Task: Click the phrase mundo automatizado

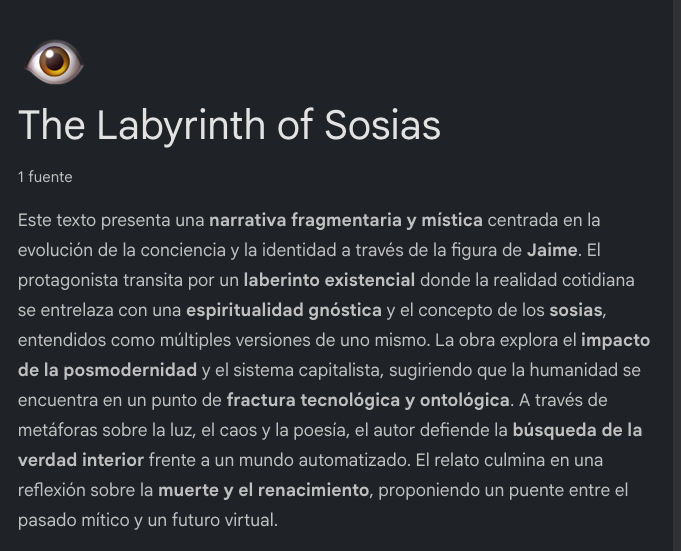Action: tap(323, 460)
